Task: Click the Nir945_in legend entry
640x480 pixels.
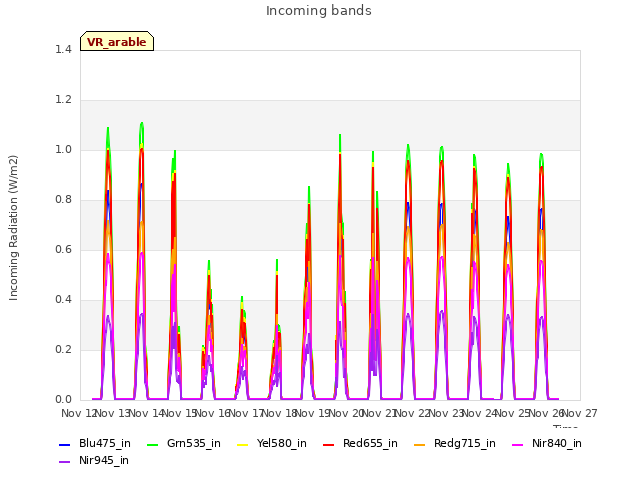Action: coord(94,461)
